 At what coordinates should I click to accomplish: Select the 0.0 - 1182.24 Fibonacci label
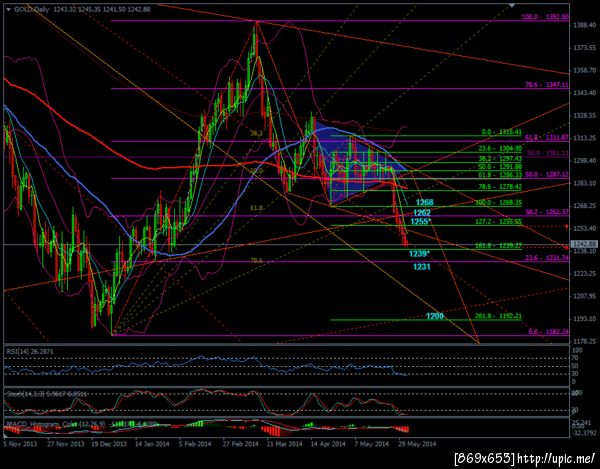[548, 332]
